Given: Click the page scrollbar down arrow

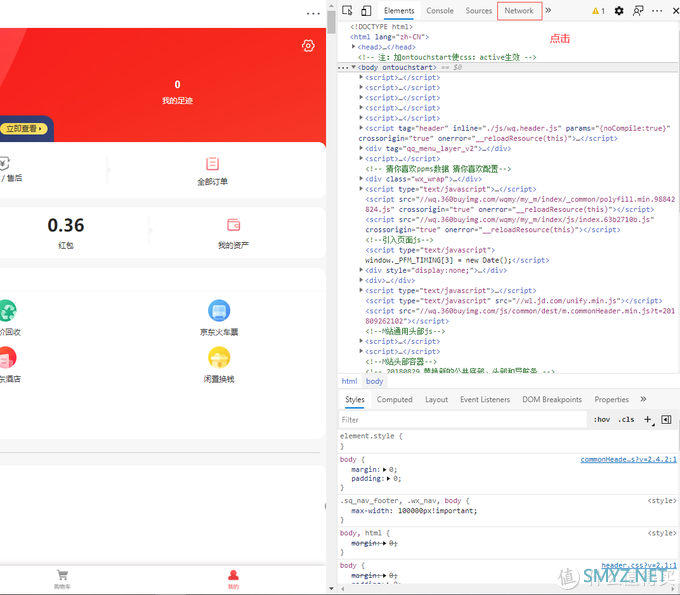Looking at the screenshot, I should [332, 589].
